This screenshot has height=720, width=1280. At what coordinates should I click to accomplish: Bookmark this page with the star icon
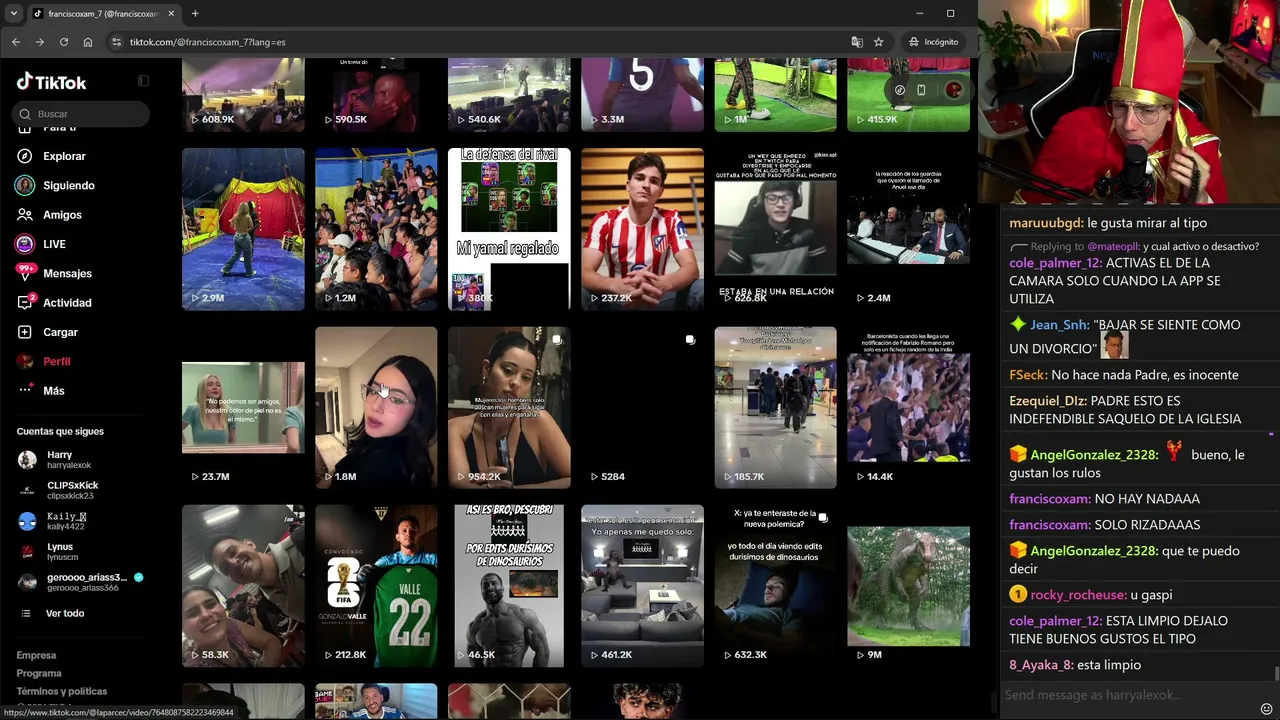click(x=879, y=42)
